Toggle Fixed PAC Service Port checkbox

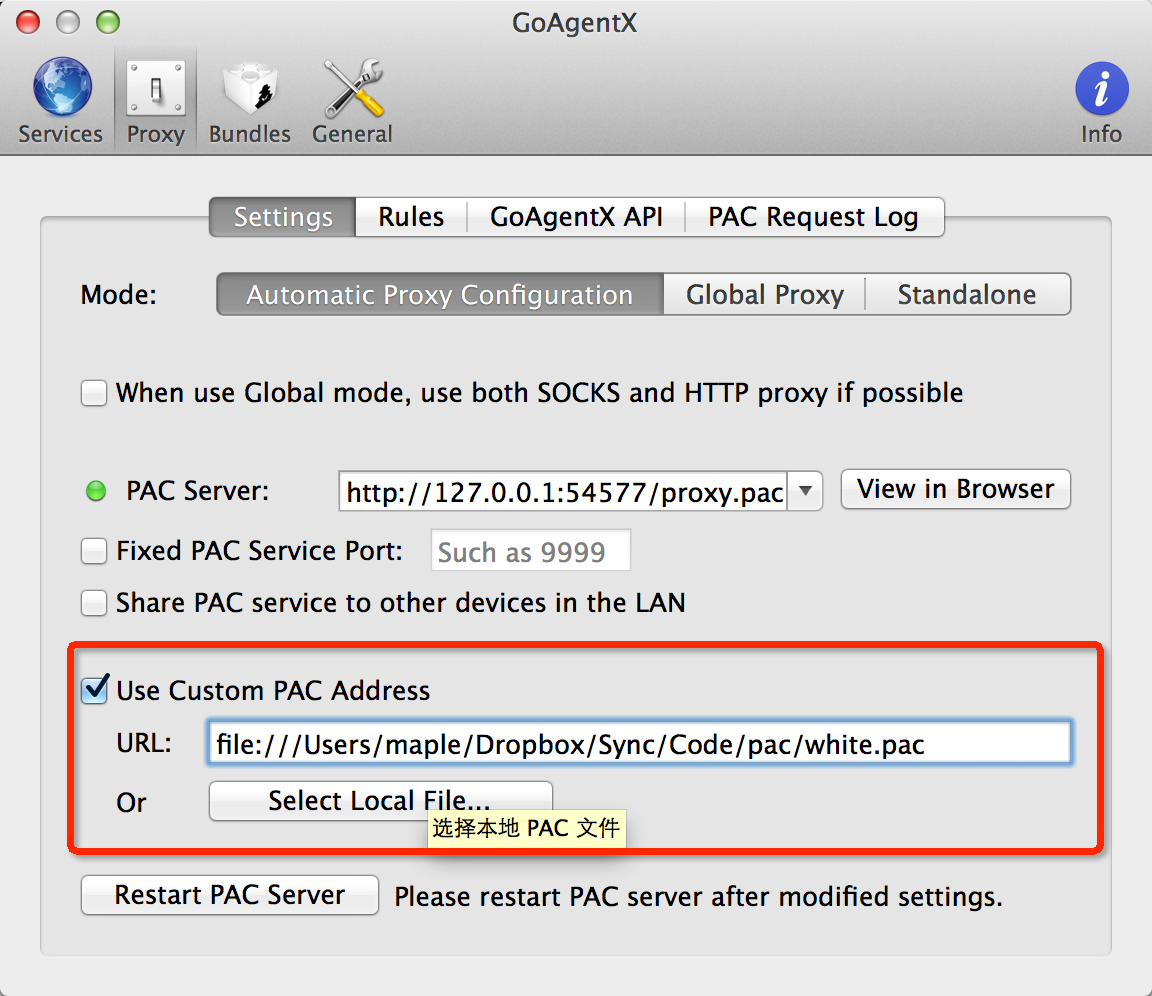pos(94,551)
